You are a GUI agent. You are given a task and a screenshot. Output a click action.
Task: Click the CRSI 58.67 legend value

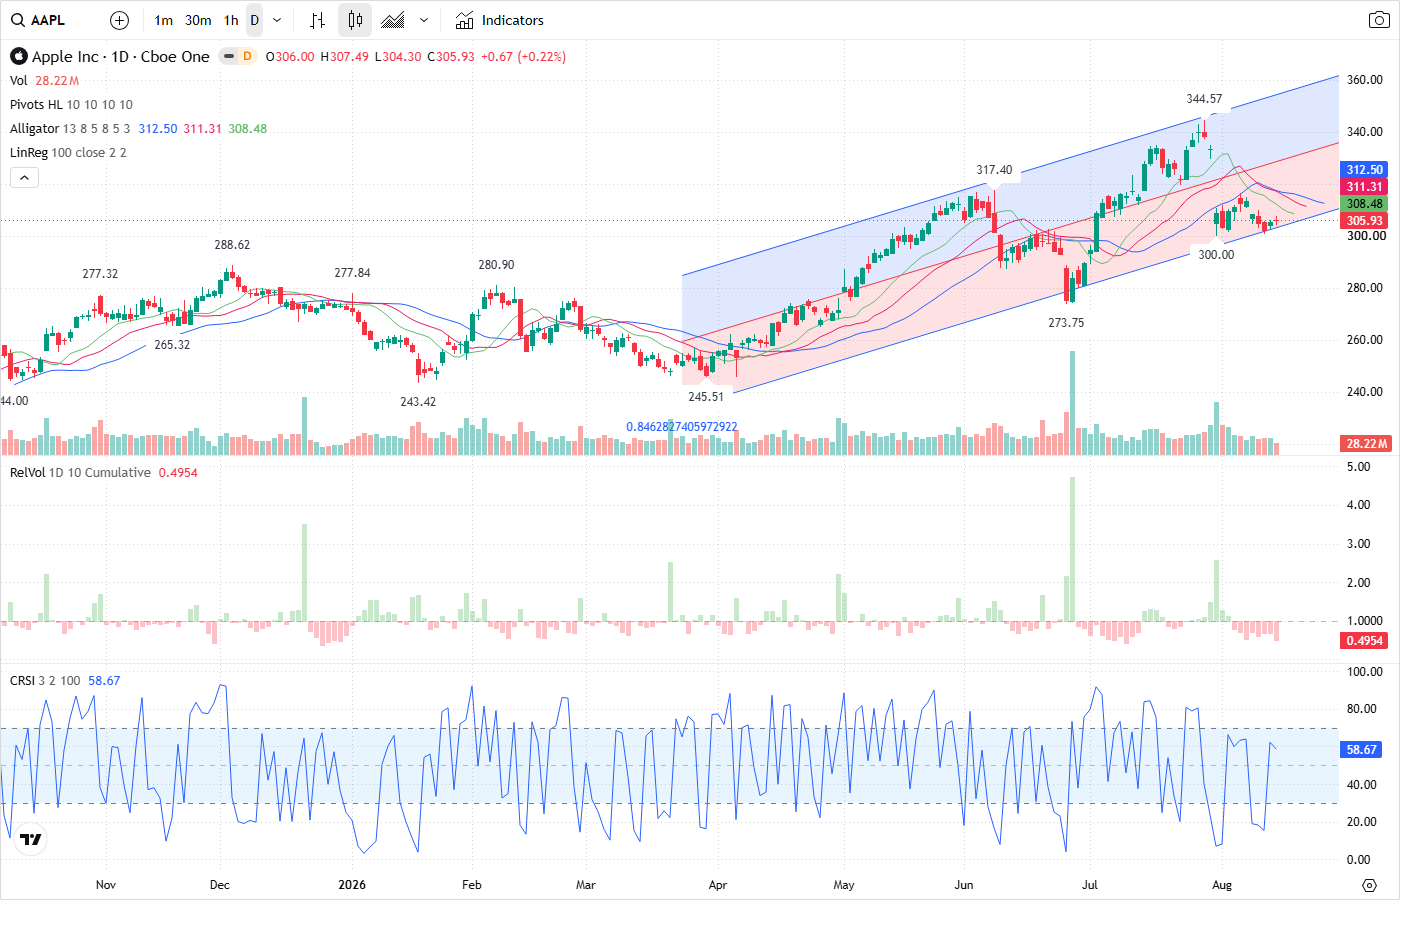[x=104, y=681]
